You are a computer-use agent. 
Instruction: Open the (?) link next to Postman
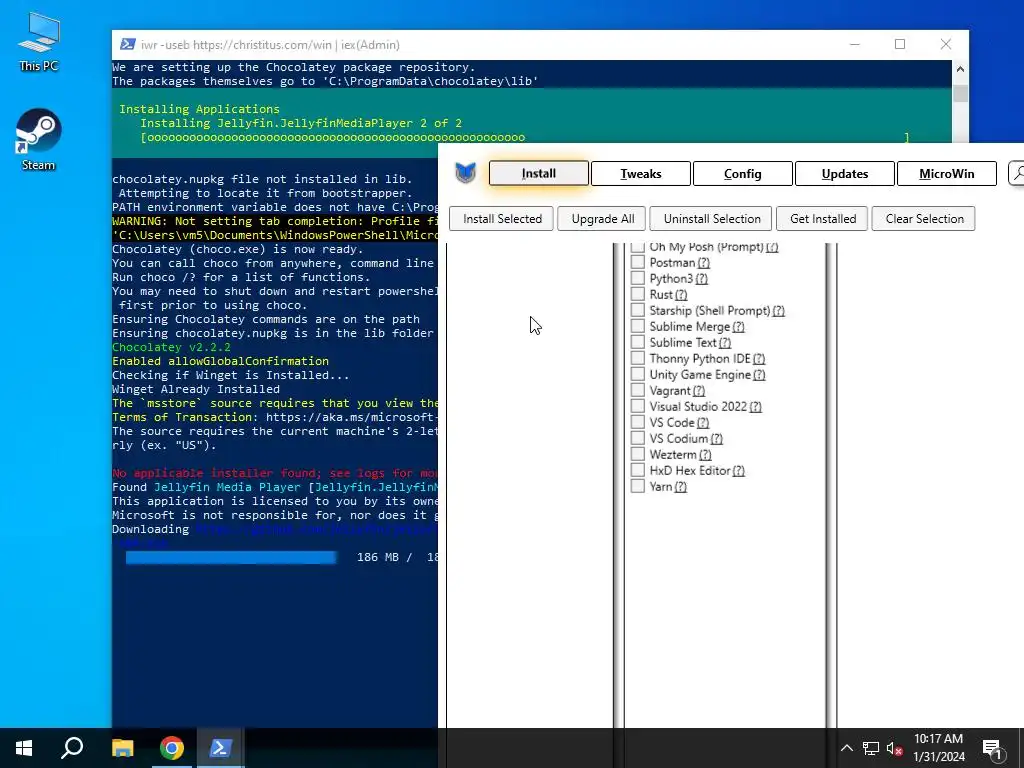pyautogui.click(x=703, y=263)
